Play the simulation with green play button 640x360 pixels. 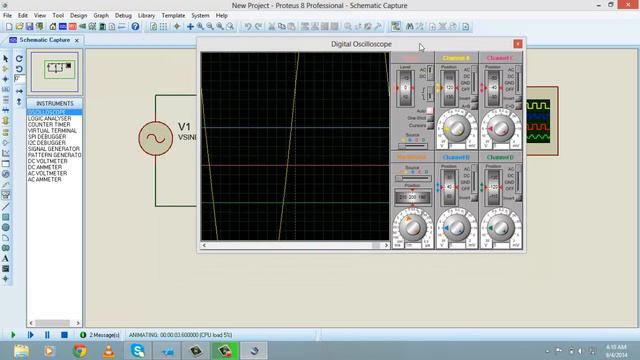click(13, 335)
